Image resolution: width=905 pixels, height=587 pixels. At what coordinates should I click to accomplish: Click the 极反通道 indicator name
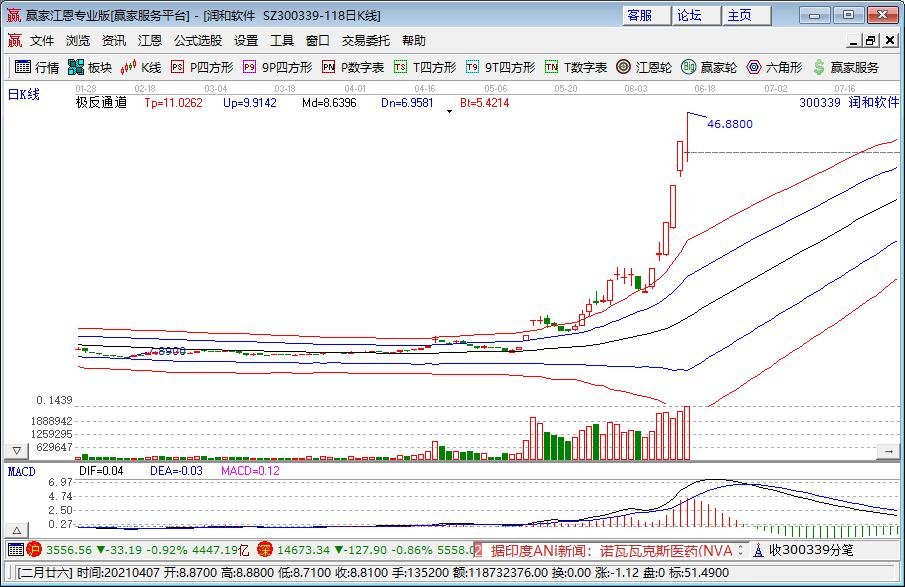[102, 103]
